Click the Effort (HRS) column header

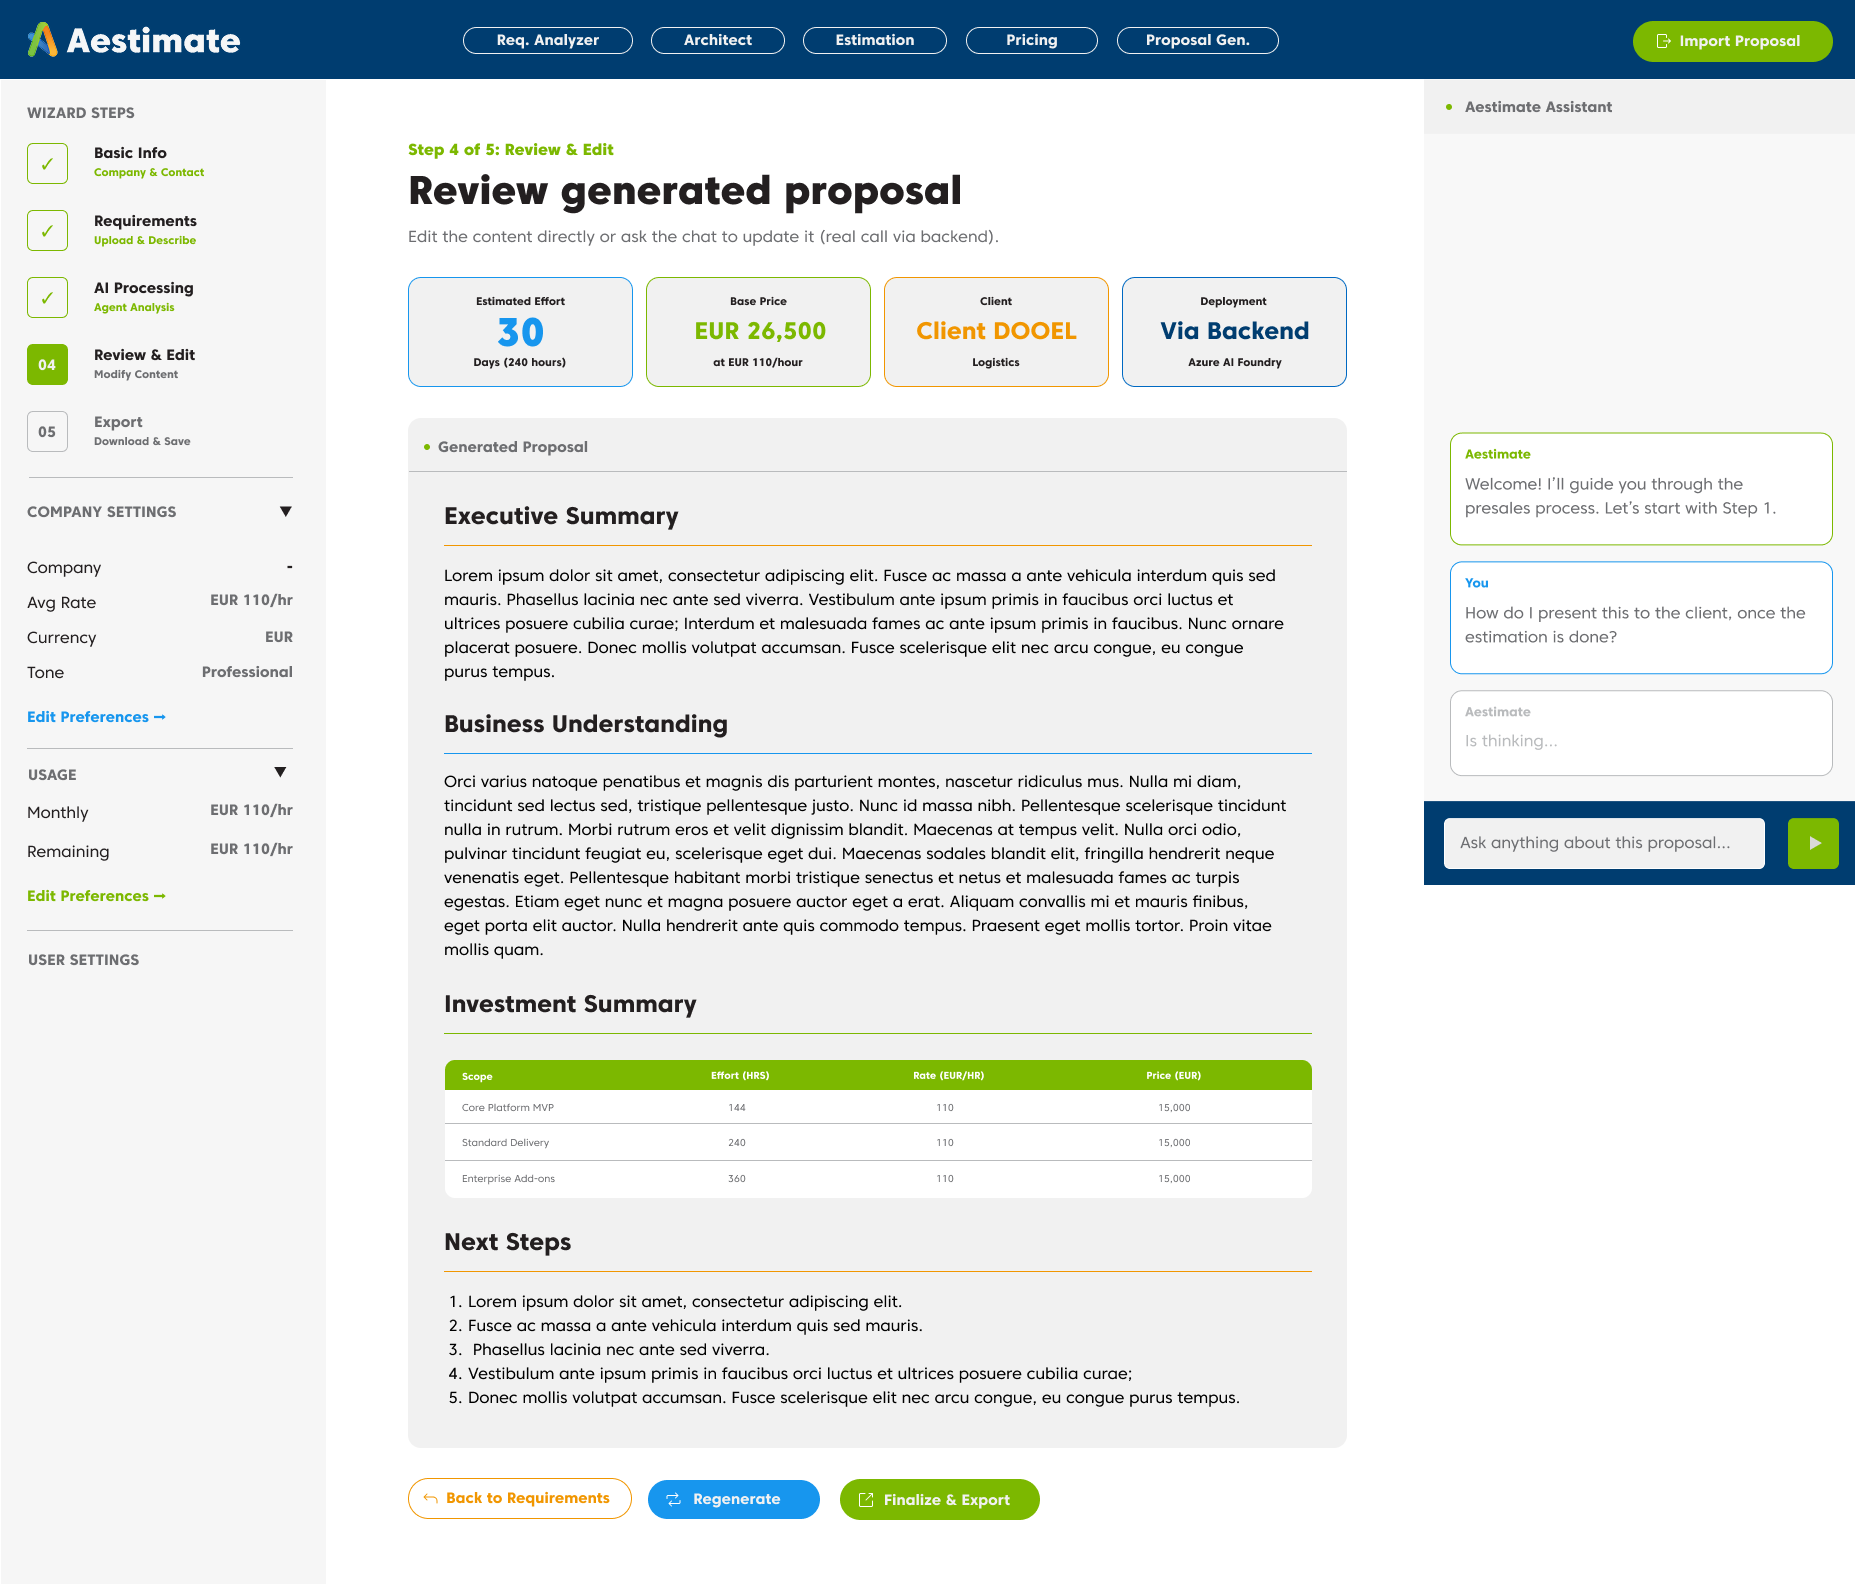740,1076
